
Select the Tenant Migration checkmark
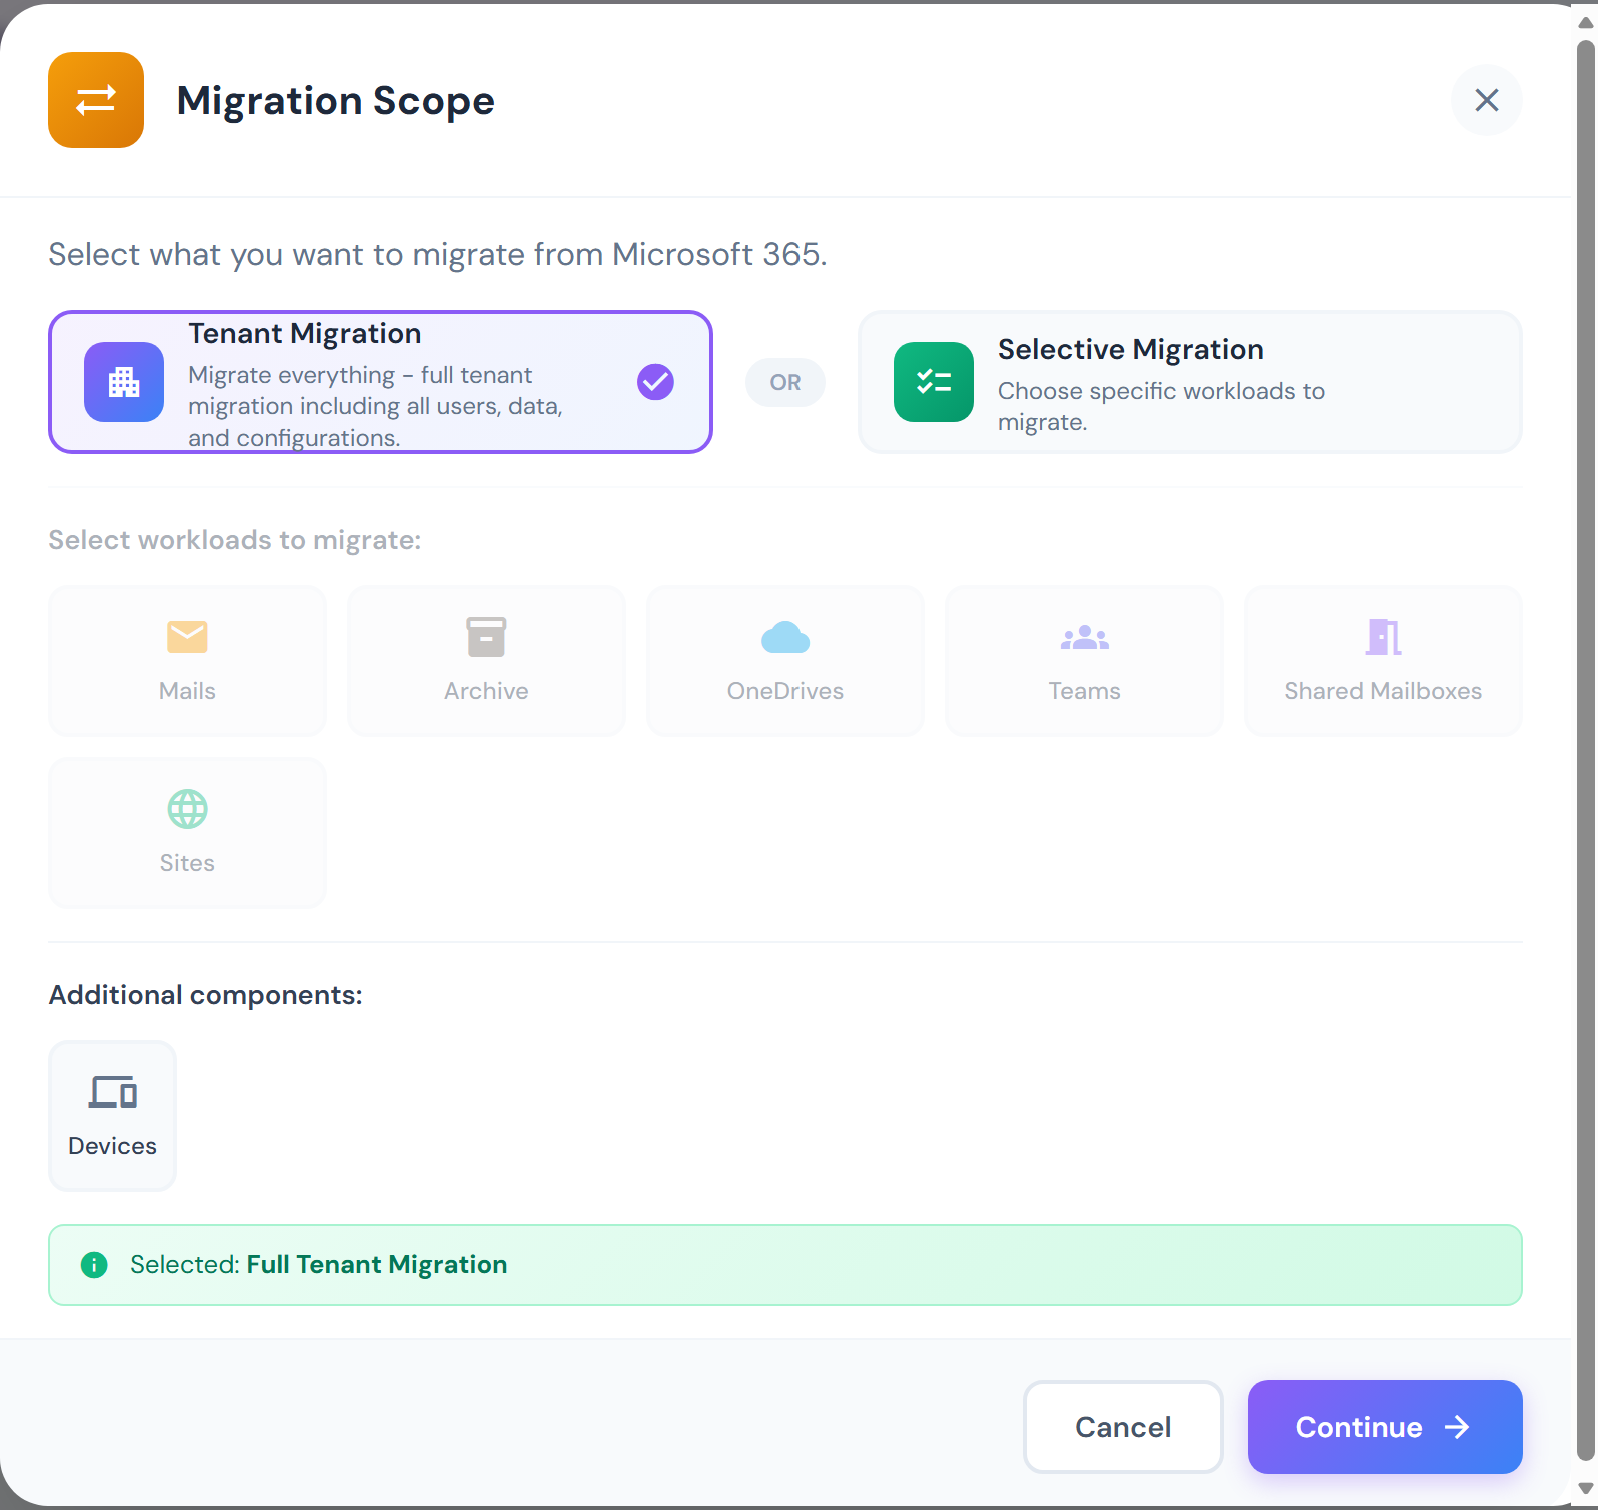click(655, 381)
